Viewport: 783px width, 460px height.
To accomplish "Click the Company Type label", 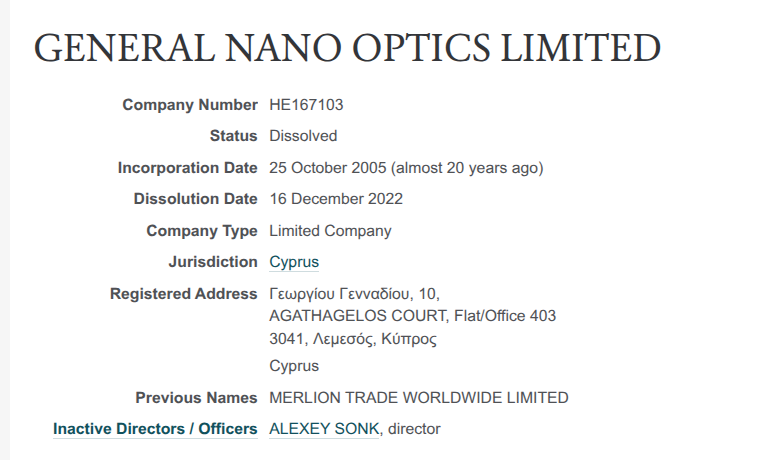I will 202,231.
